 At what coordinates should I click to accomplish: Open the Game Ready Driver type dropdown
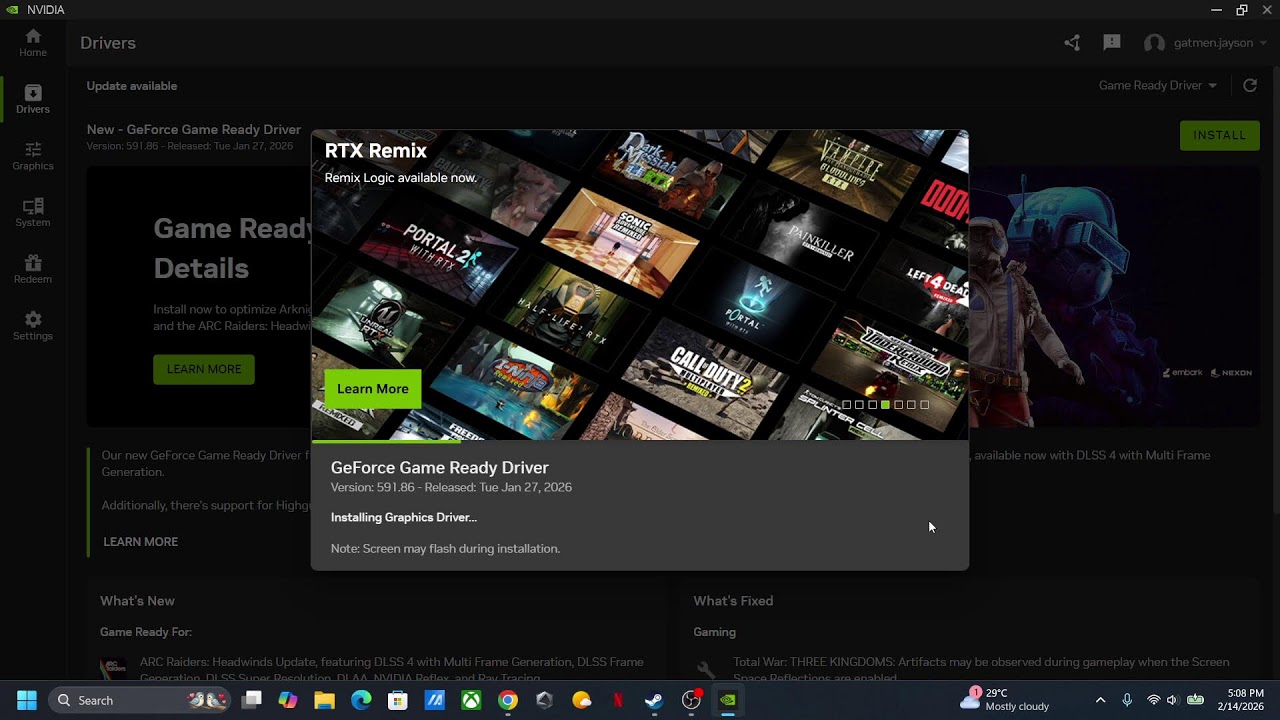1158,85
